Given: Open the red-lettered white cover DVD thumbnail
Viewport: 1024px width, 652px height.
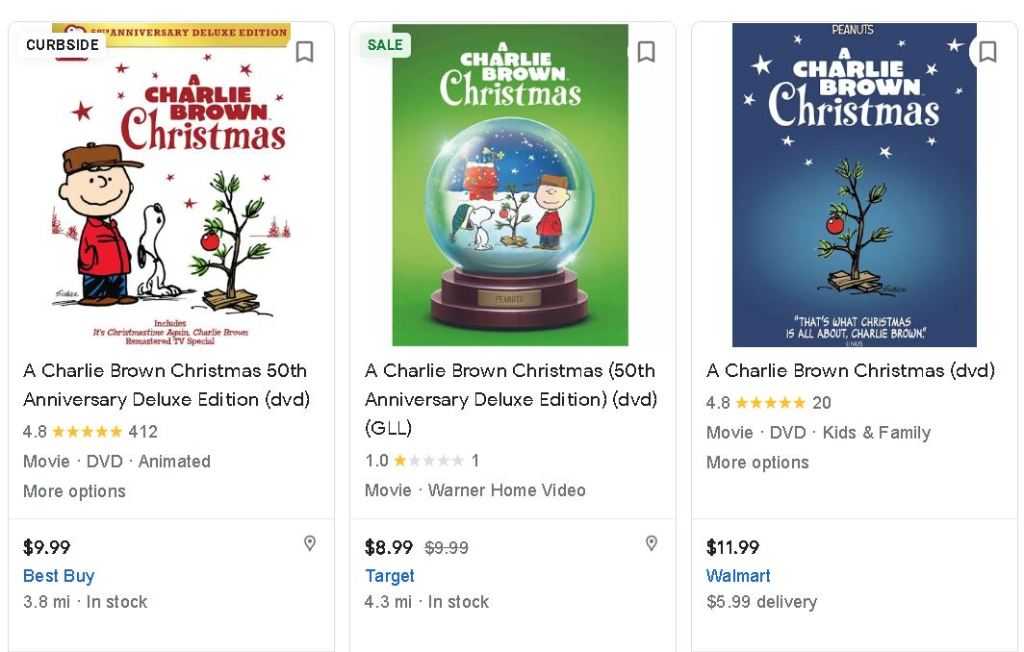Looking at the screenshot, I should [171, 185].
